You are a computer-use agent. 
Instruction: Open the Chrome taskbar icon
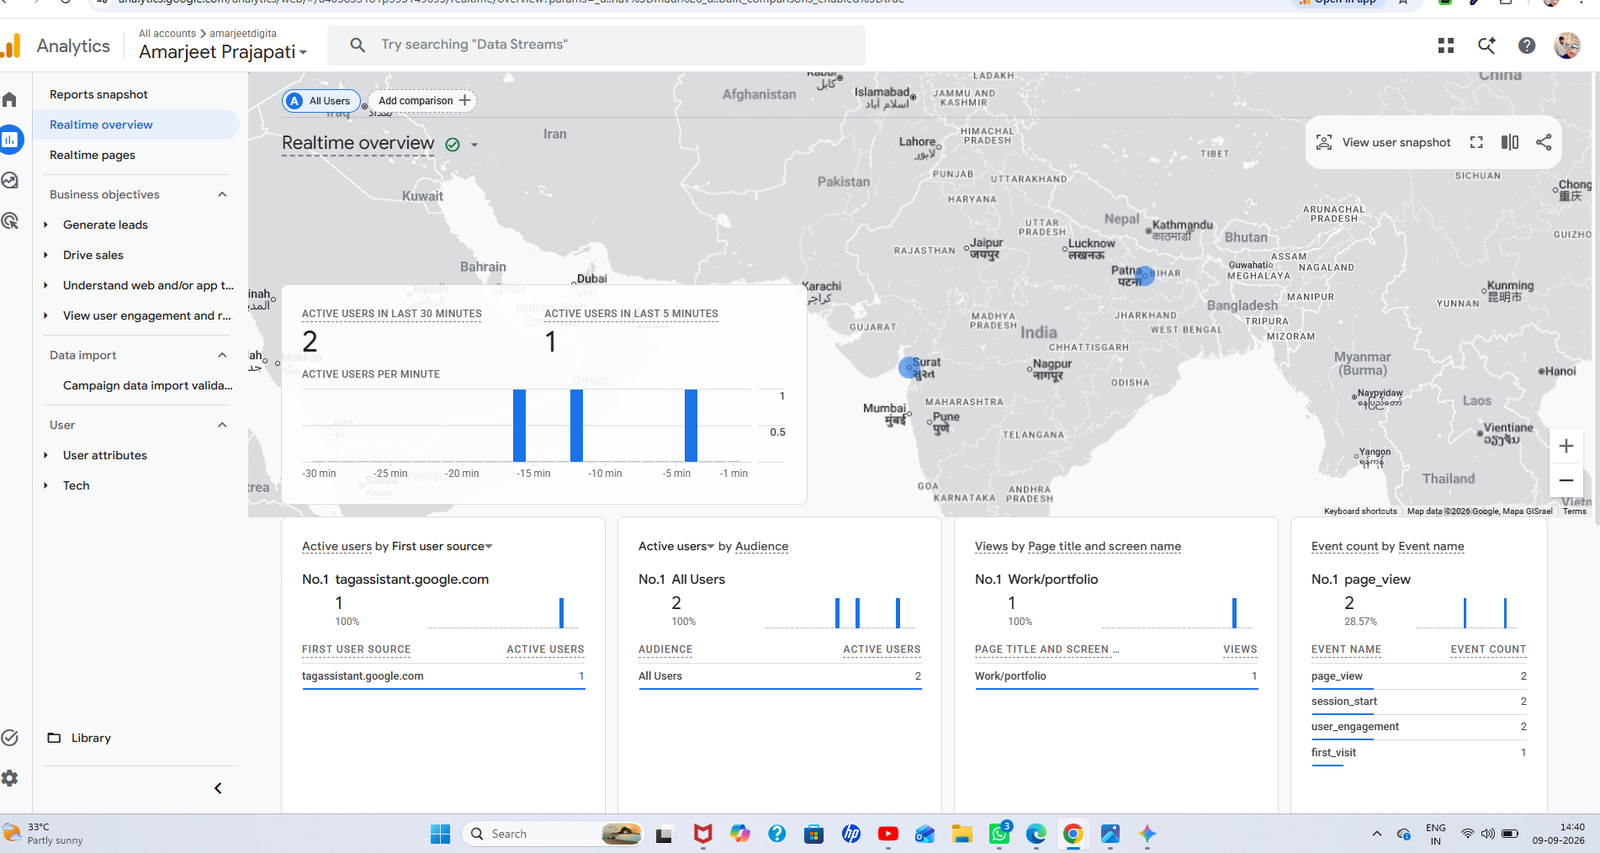coord(1073,834)
